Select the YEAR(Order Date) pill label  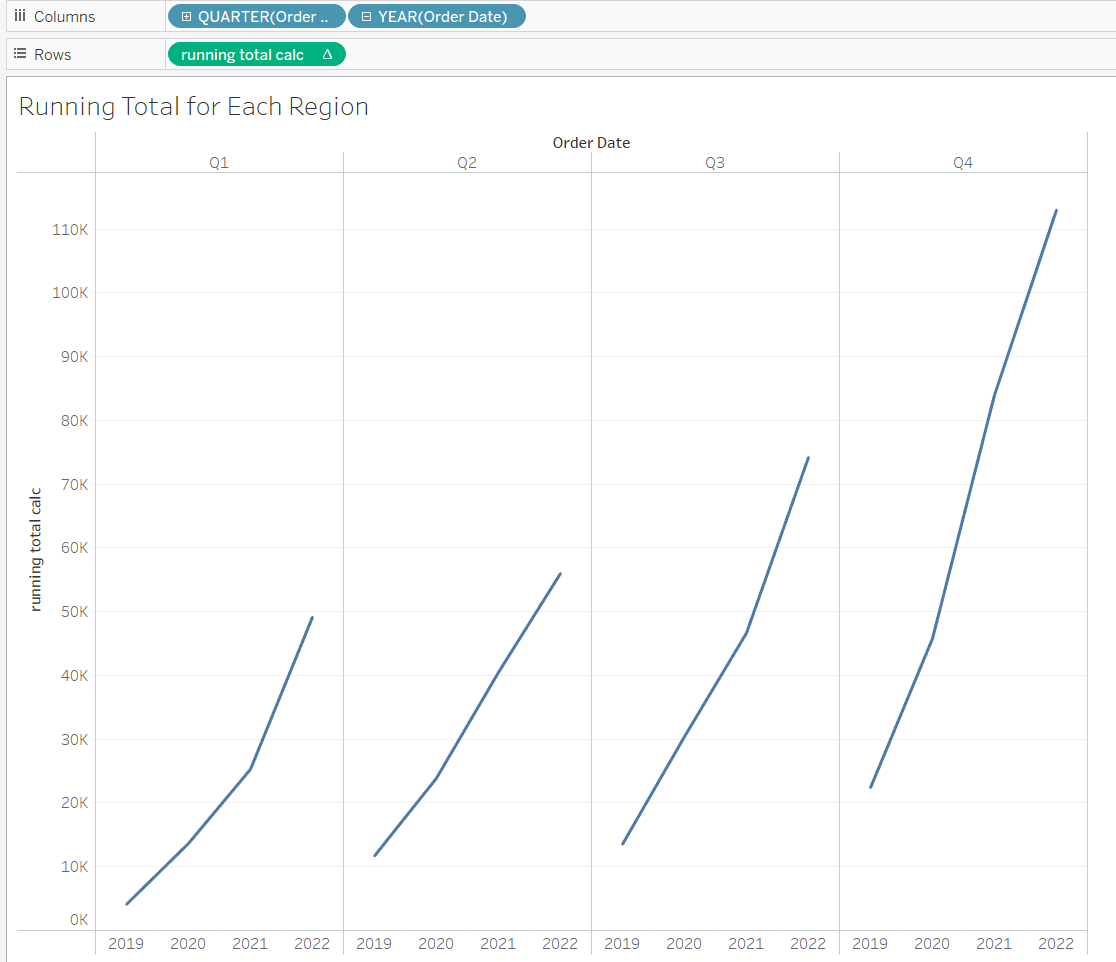coord(443,16)
